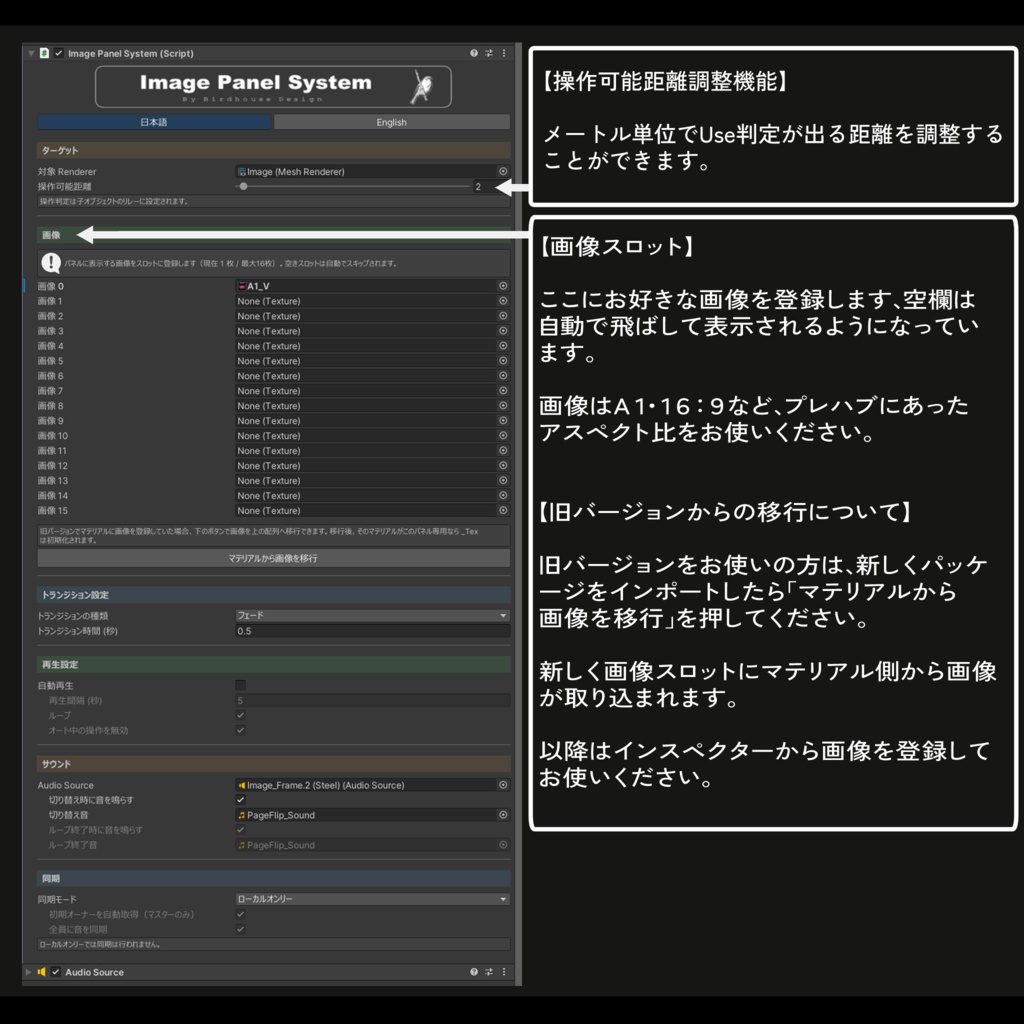Open object picker for 画像 5 slot

point(503,360)
